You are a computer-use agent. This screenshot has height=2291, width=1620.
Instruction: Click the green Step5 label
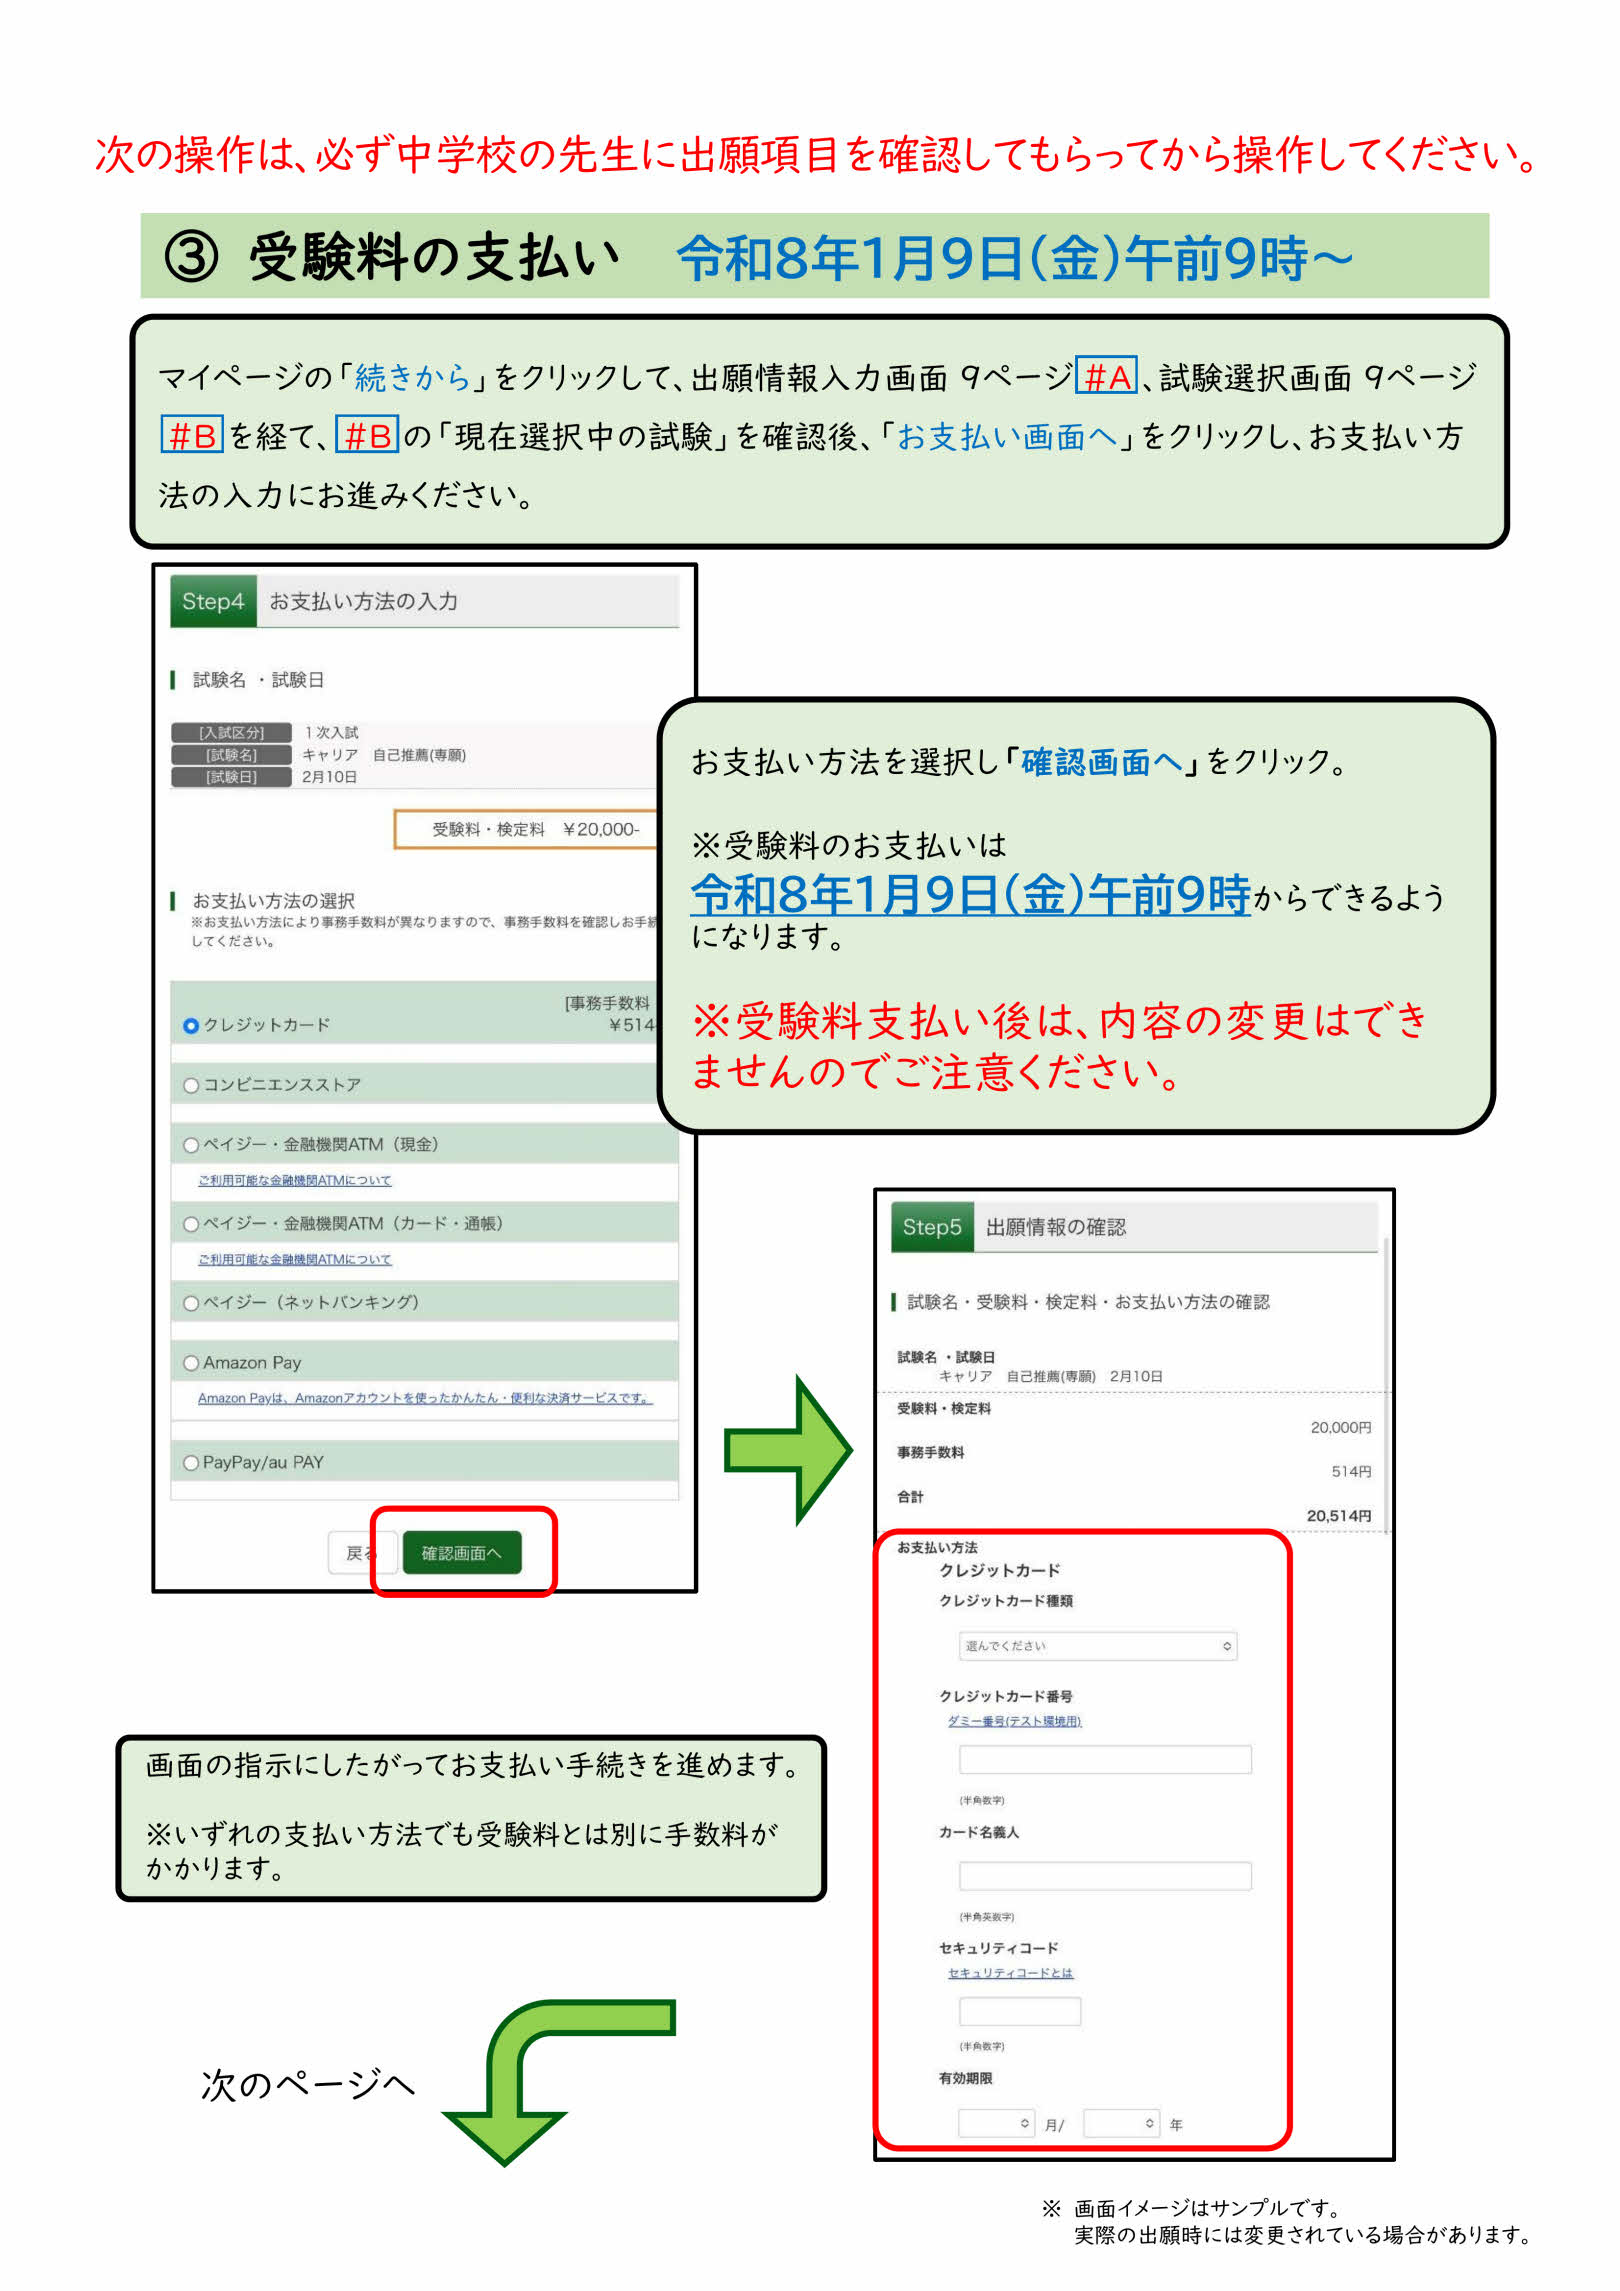(x=931, y=1227)
